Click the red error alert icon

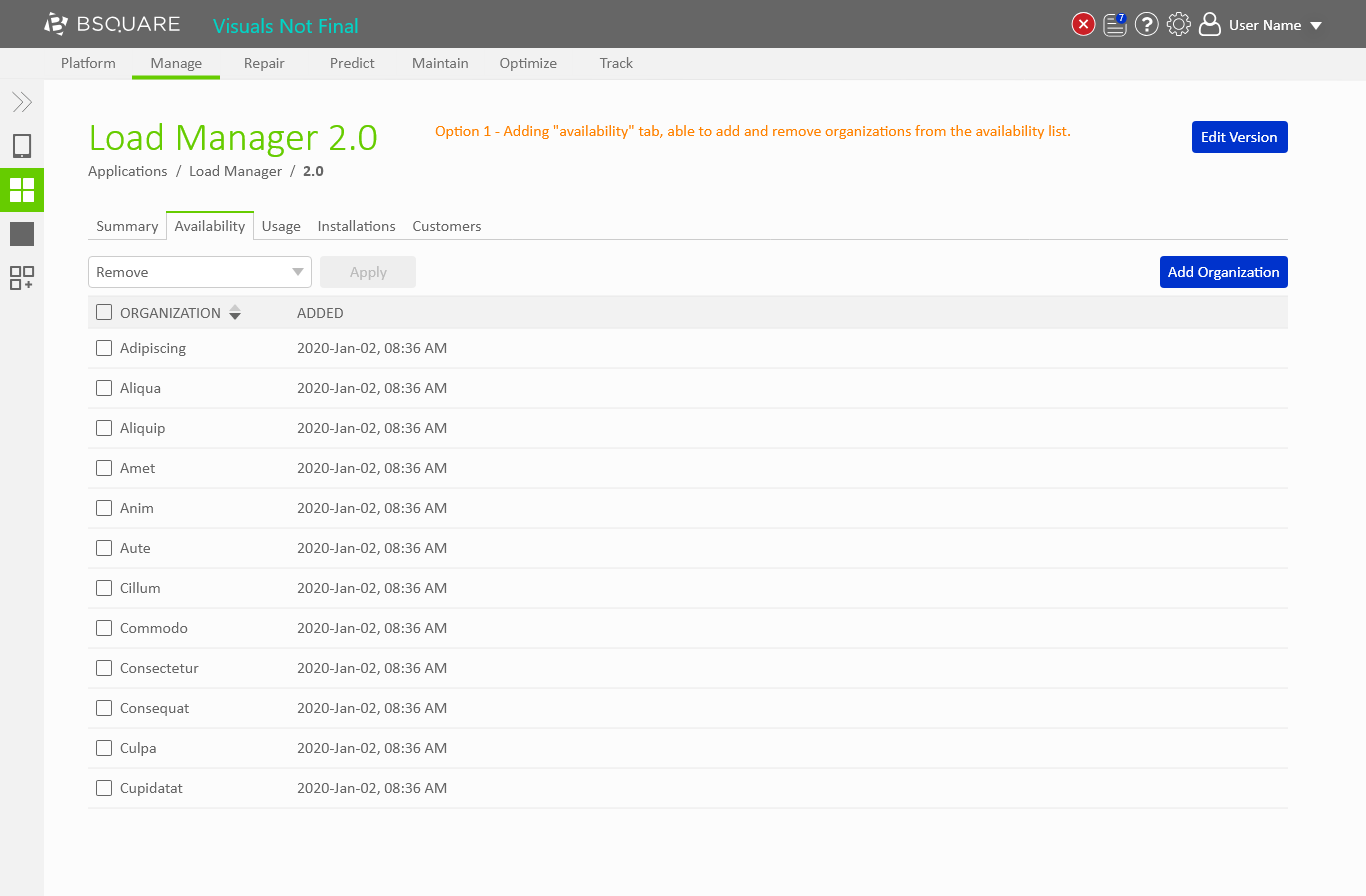tap(1083, 25)
